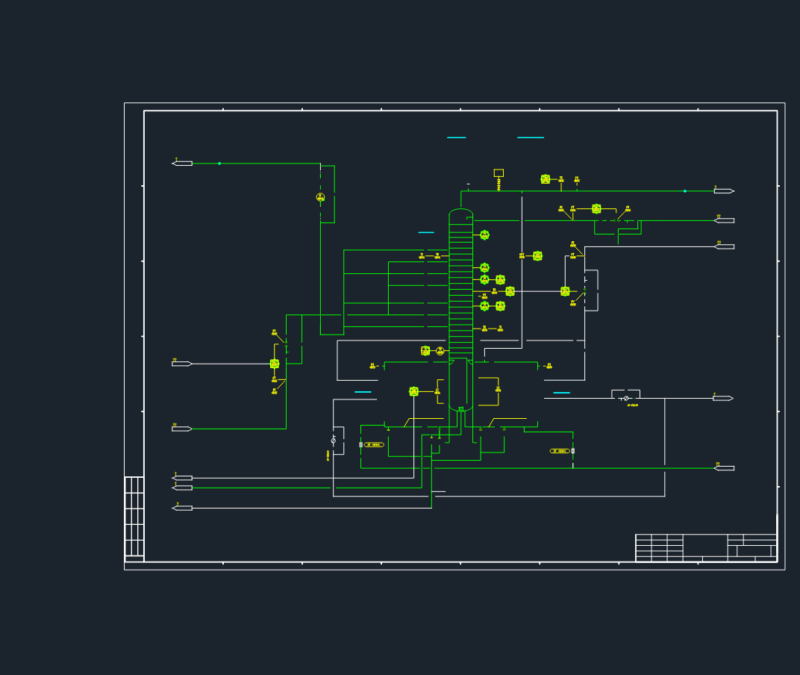Viewport: 800px width, 675px height.
Task: Select the lowest left-pointing arrow at bottom-left
Action: [182, 508]
